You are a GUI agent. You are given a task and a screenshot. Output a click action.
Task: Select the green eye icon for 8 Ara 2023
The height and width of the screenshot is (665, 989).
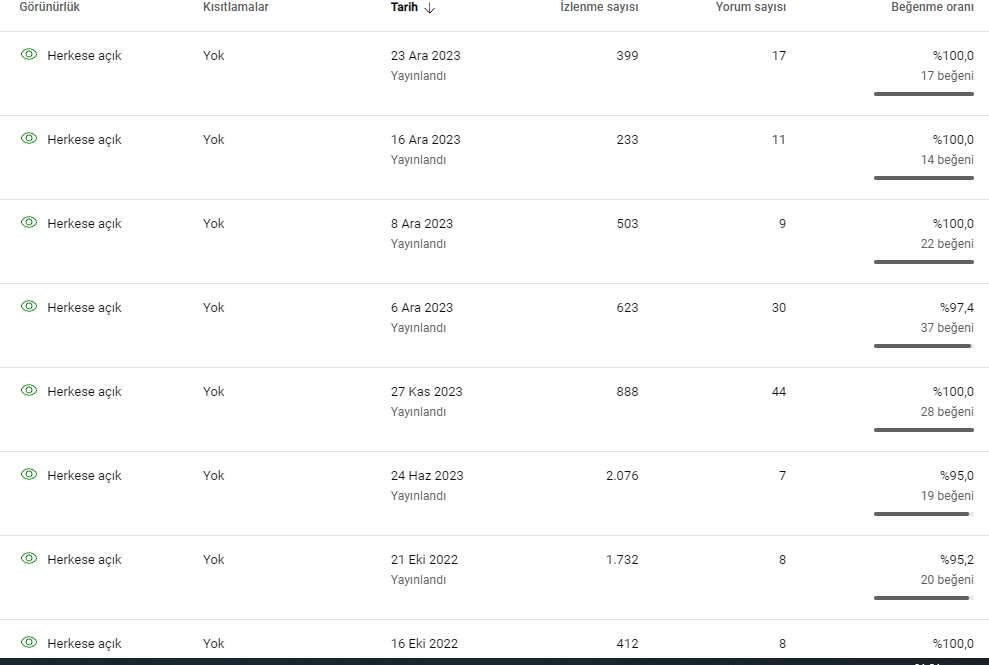click(29, 223)
